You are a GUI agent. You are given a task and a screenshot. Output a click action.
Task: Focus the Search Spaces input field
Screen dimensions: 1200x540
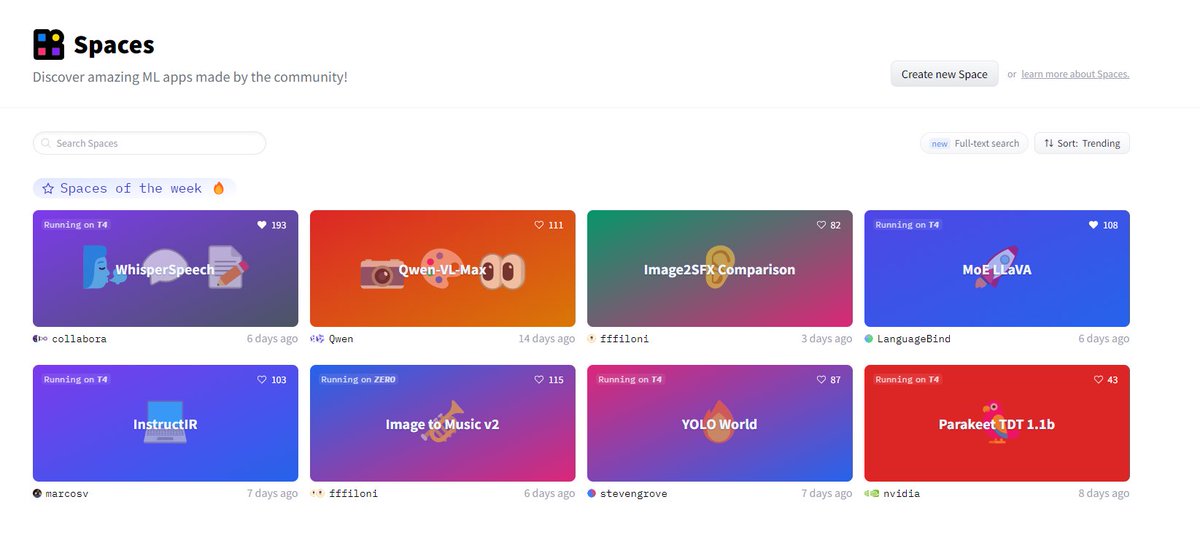(149, 143)
